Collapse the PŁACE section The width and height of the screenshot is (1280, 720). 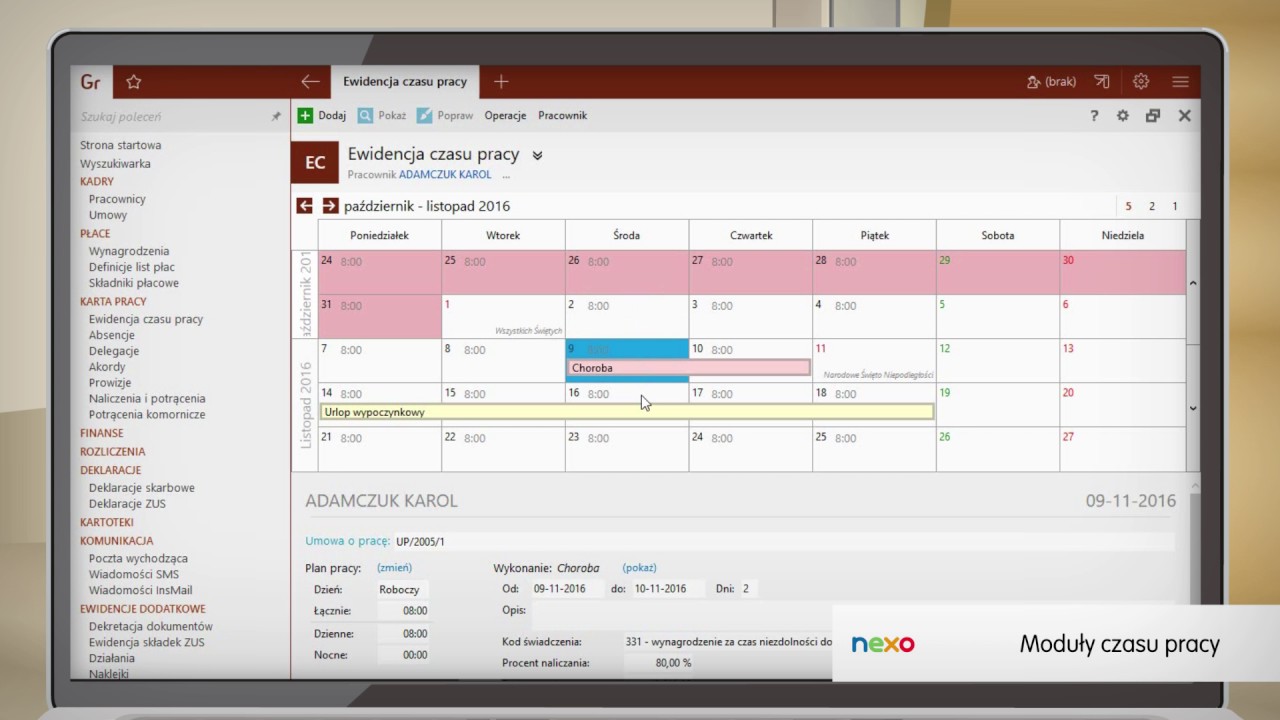point(95,233)
